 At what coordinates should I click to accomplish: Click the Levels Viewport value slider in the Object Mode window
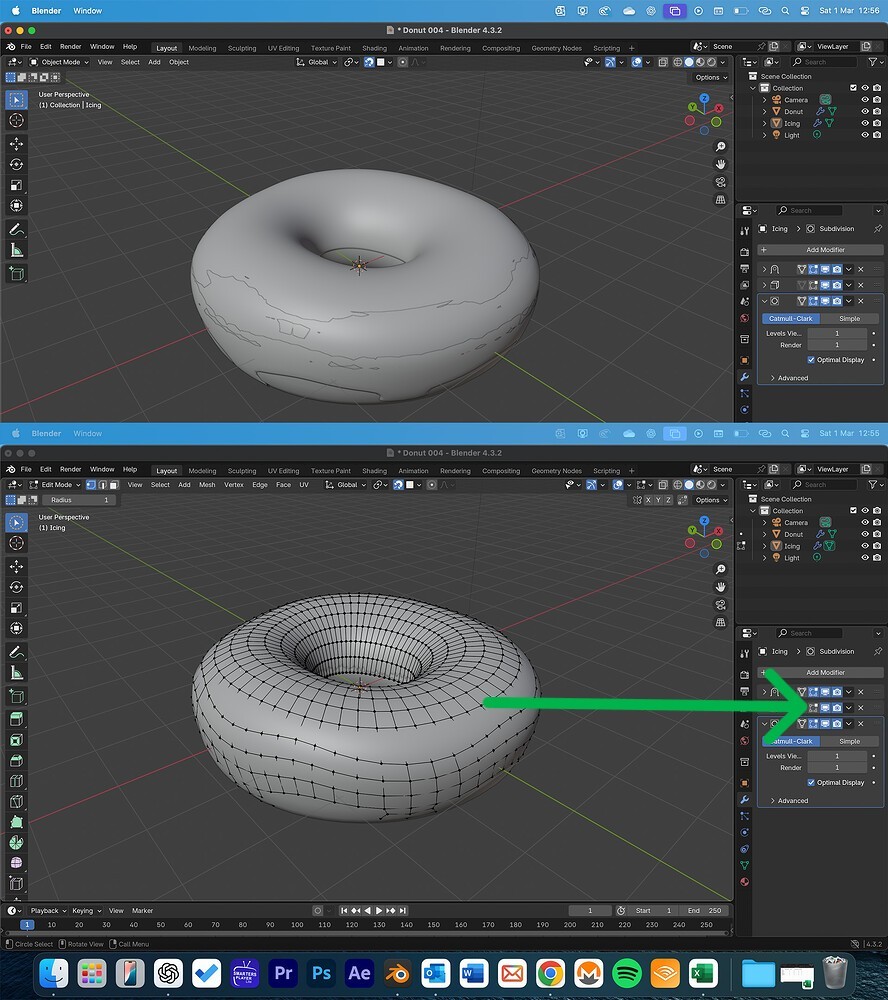point(837,333)
